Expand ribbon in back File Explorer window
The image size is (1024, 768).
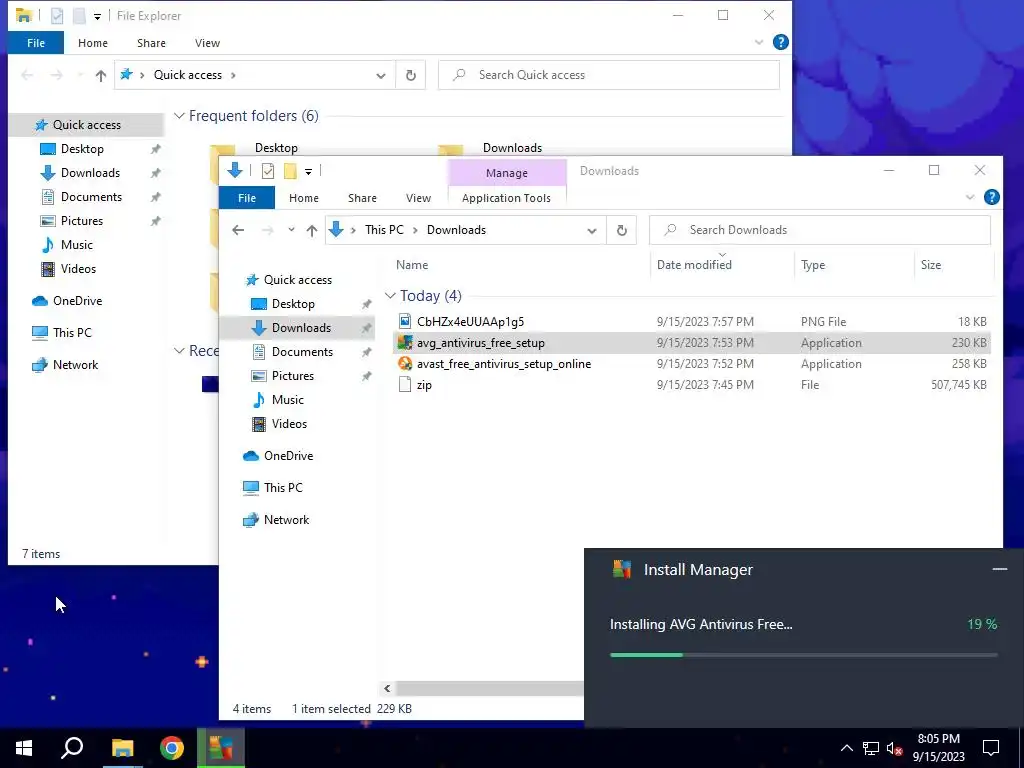[759, 42]
